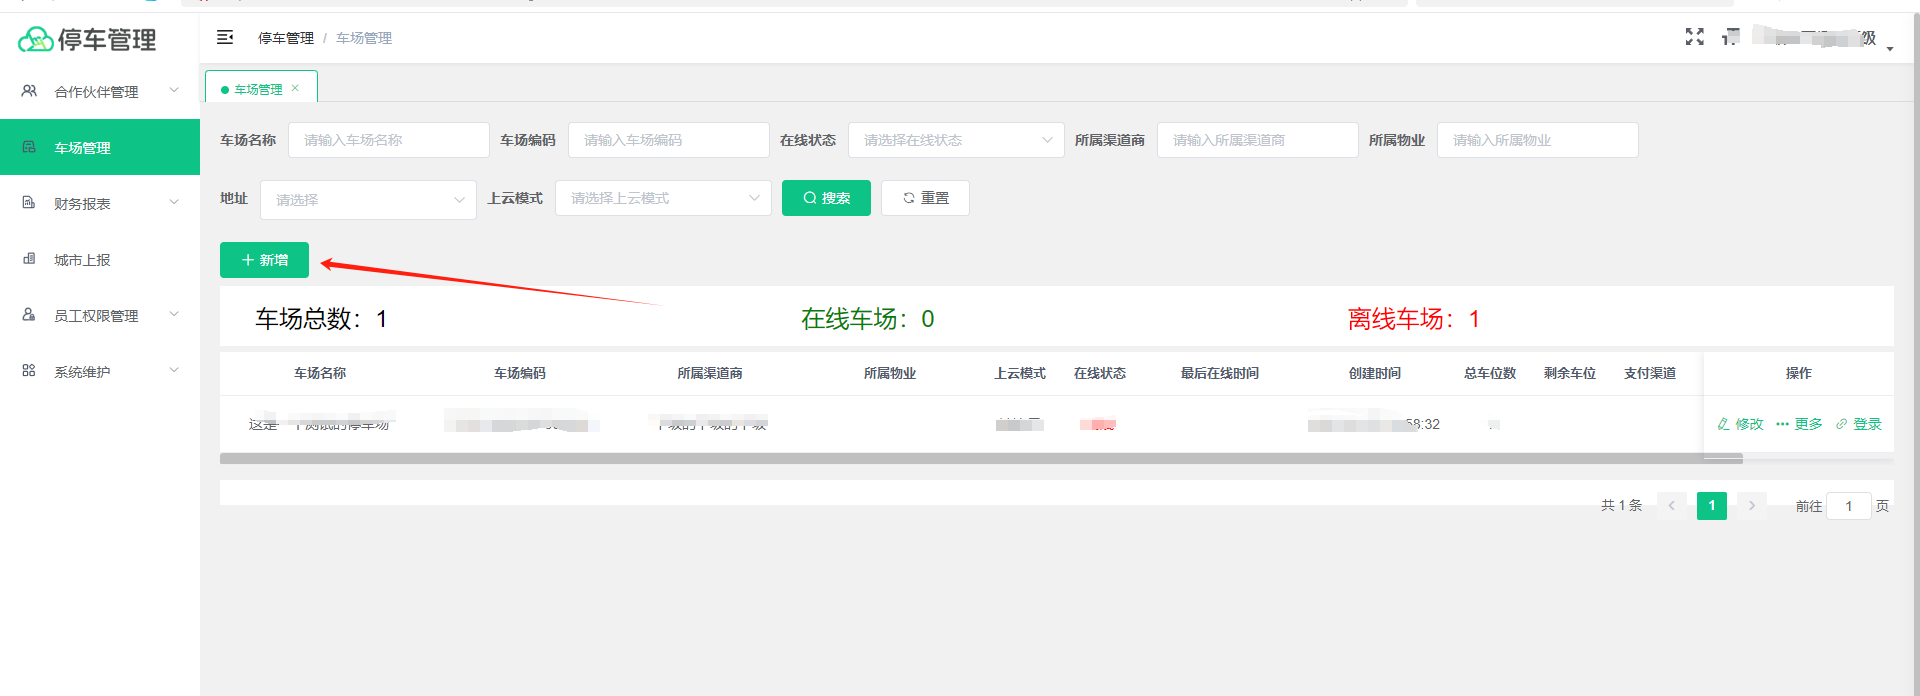This screenshot has height=696, width=1920.
Task: Click the pencil icon beside 修改
Action: tap(1723, 424)
